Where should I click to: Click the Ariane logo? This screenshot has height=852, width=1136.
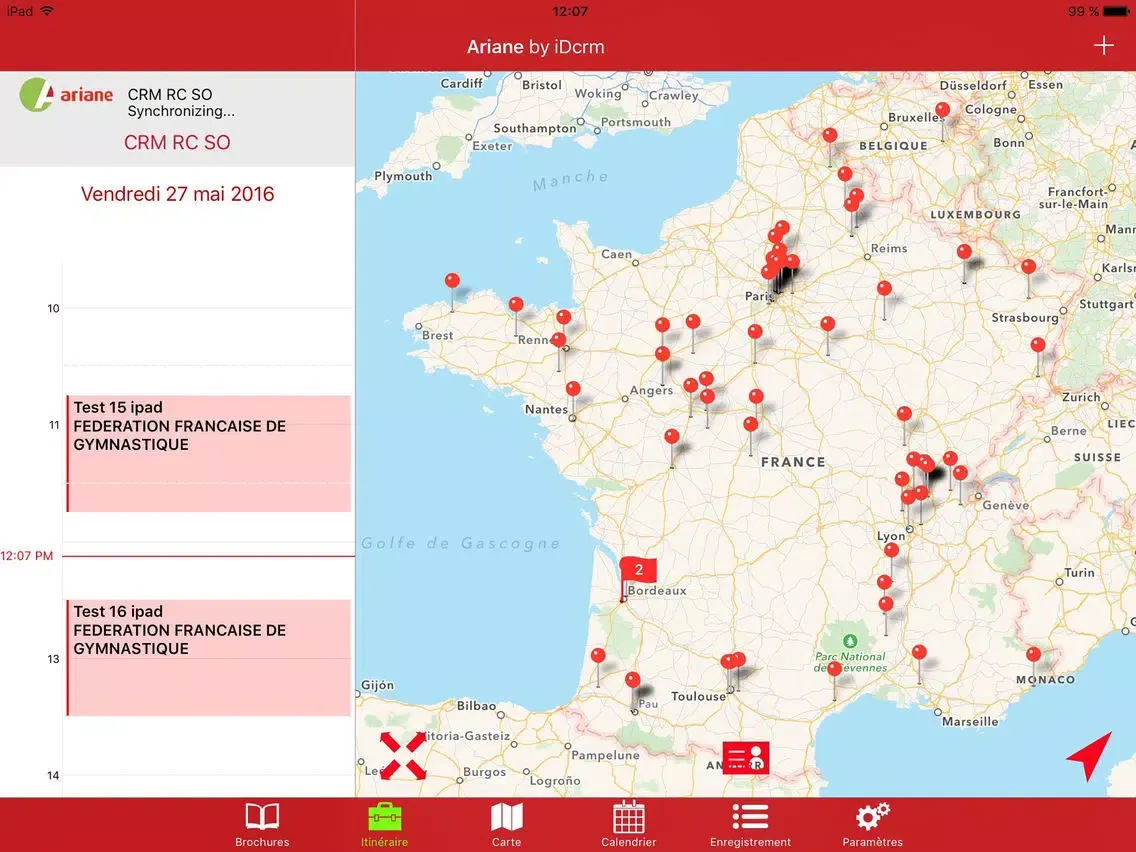tap(66, 95)
